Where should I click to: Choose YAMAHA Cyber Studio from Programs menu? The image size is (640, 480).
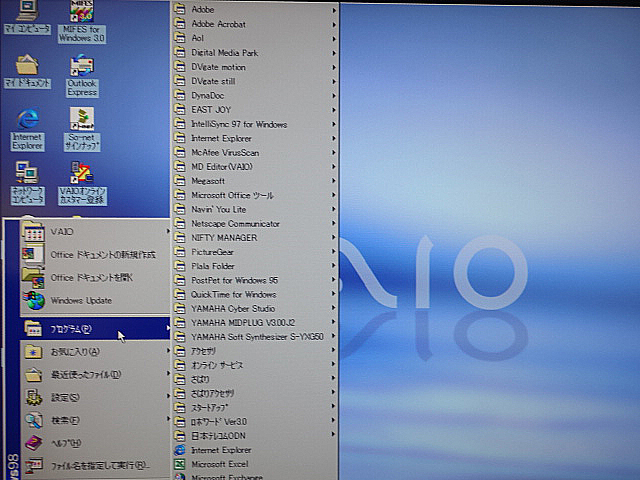(233, 309)
